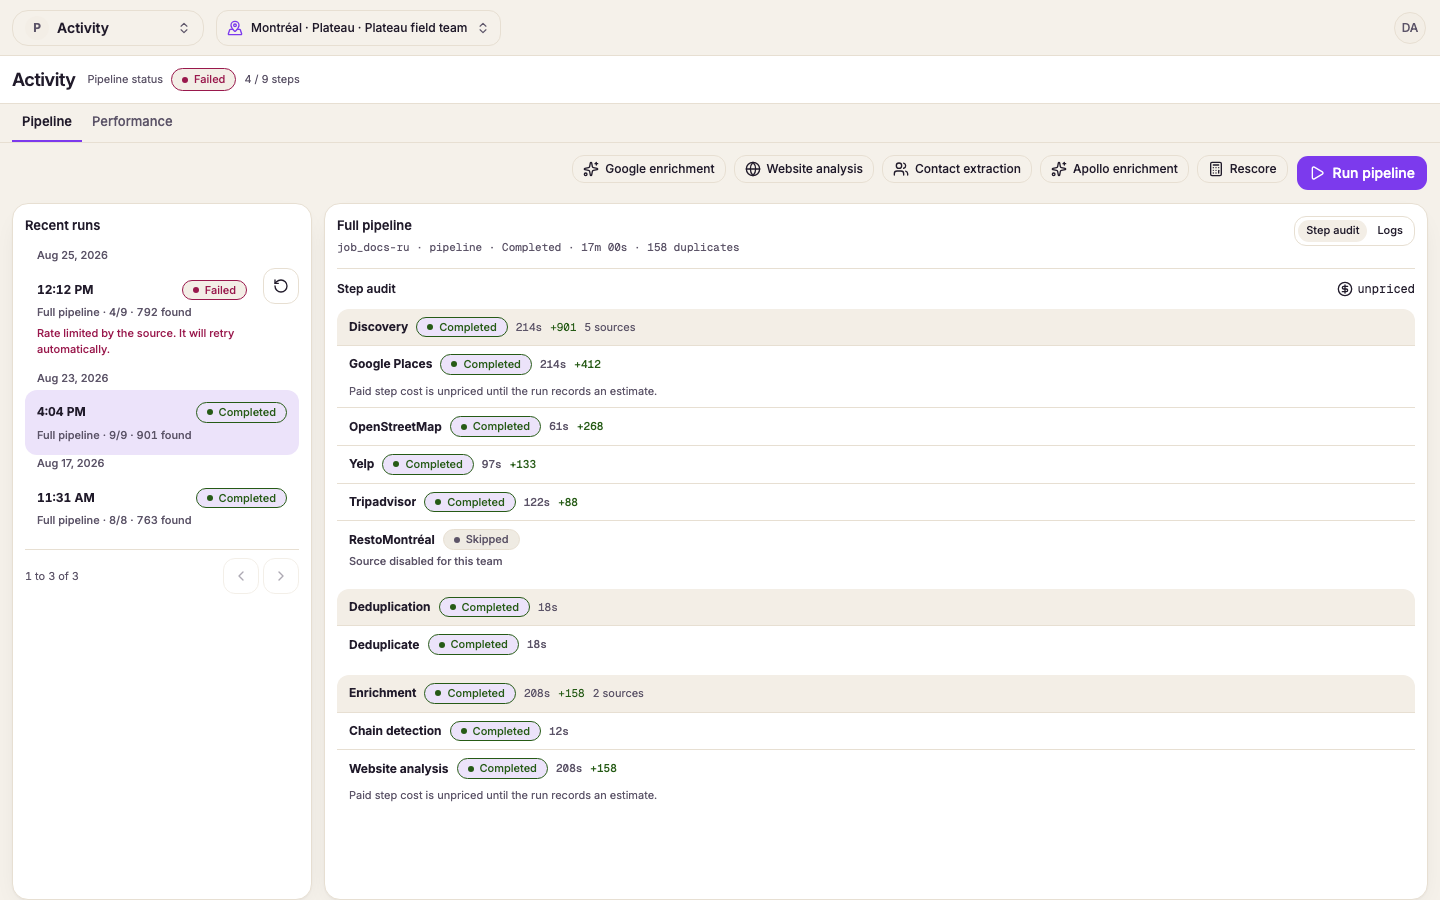This screenshot has width=1440, height=900.
Task: Select the 11:31 AM completed run
Action: (x=162, y=508)
